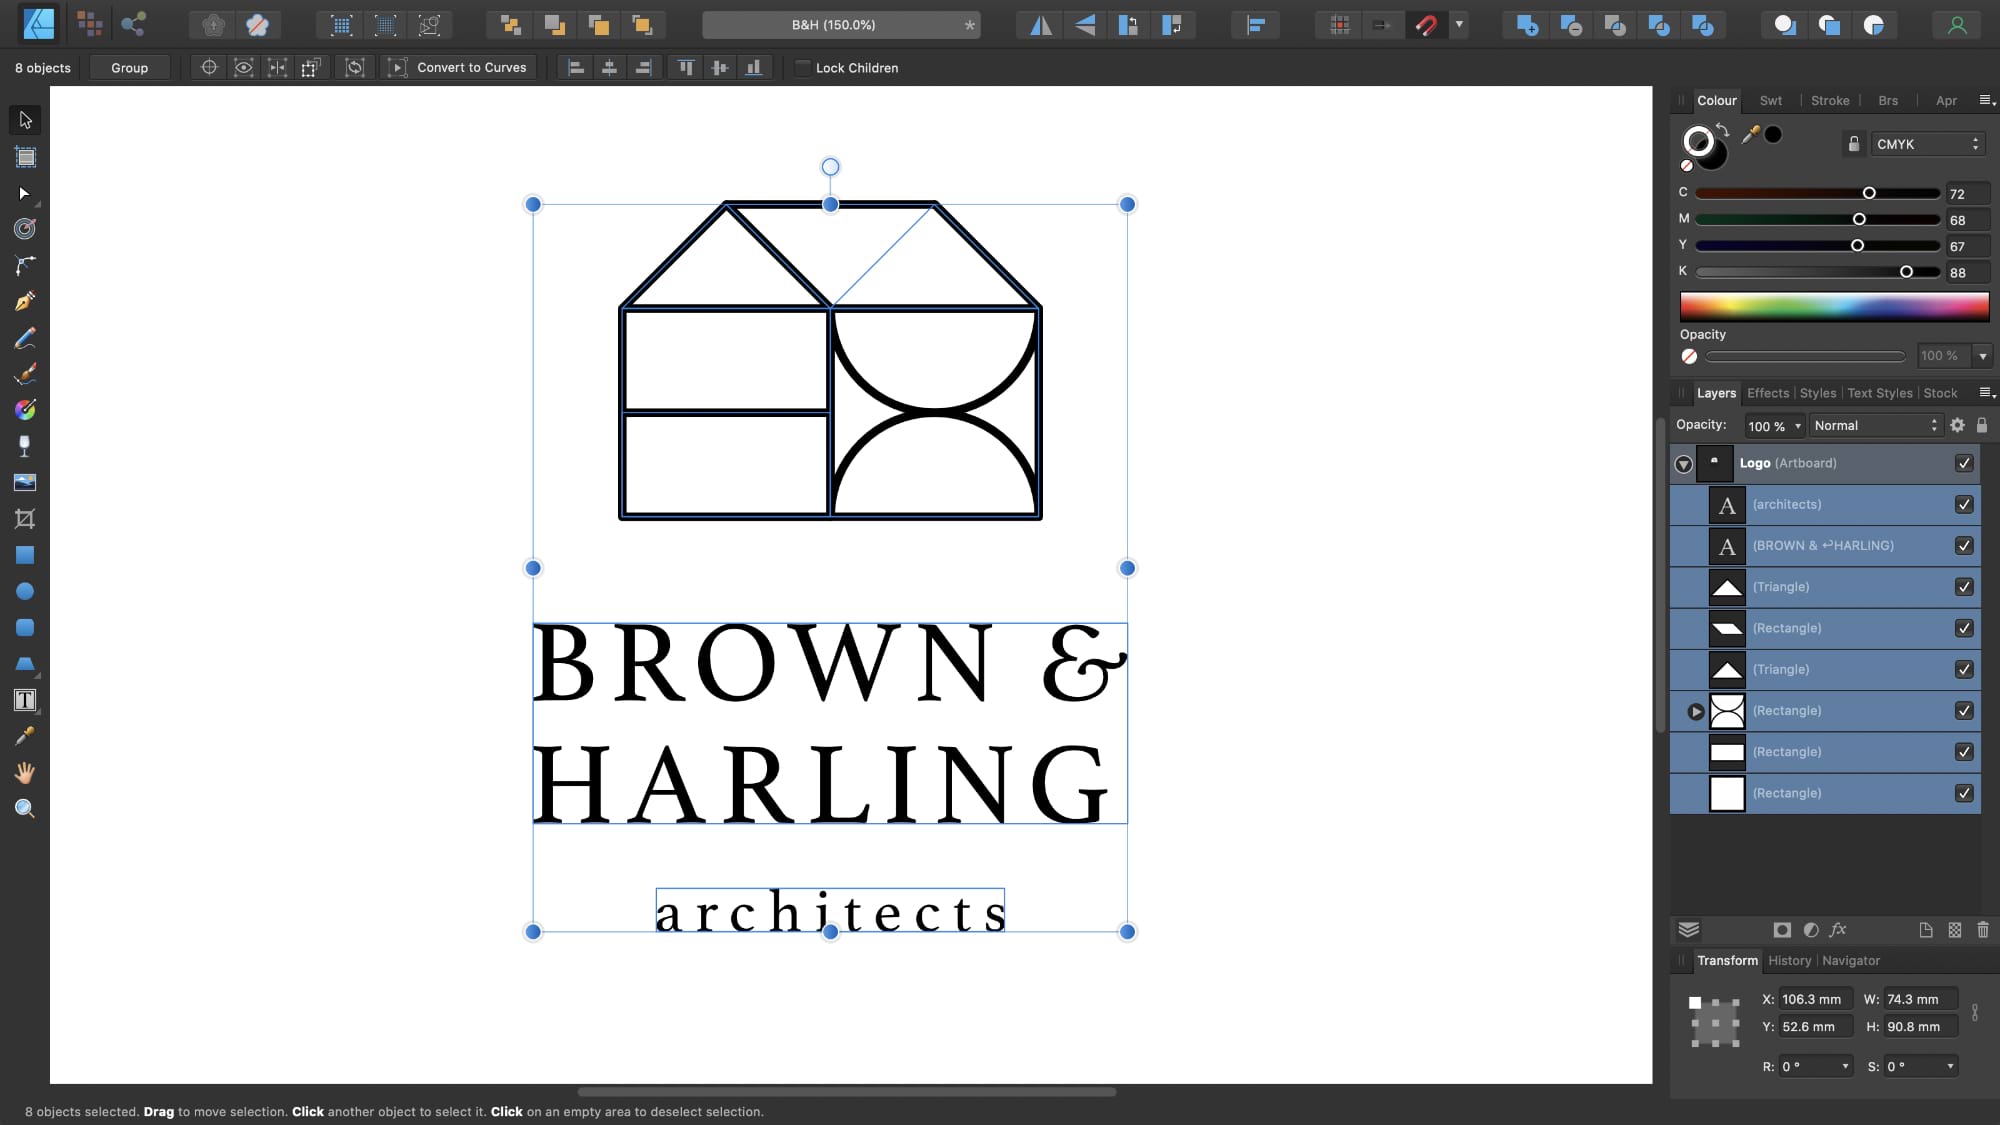2000x1125 pixels.
Task: Toggle visibility of (Triangle) layer
Action: [1968, 587]
